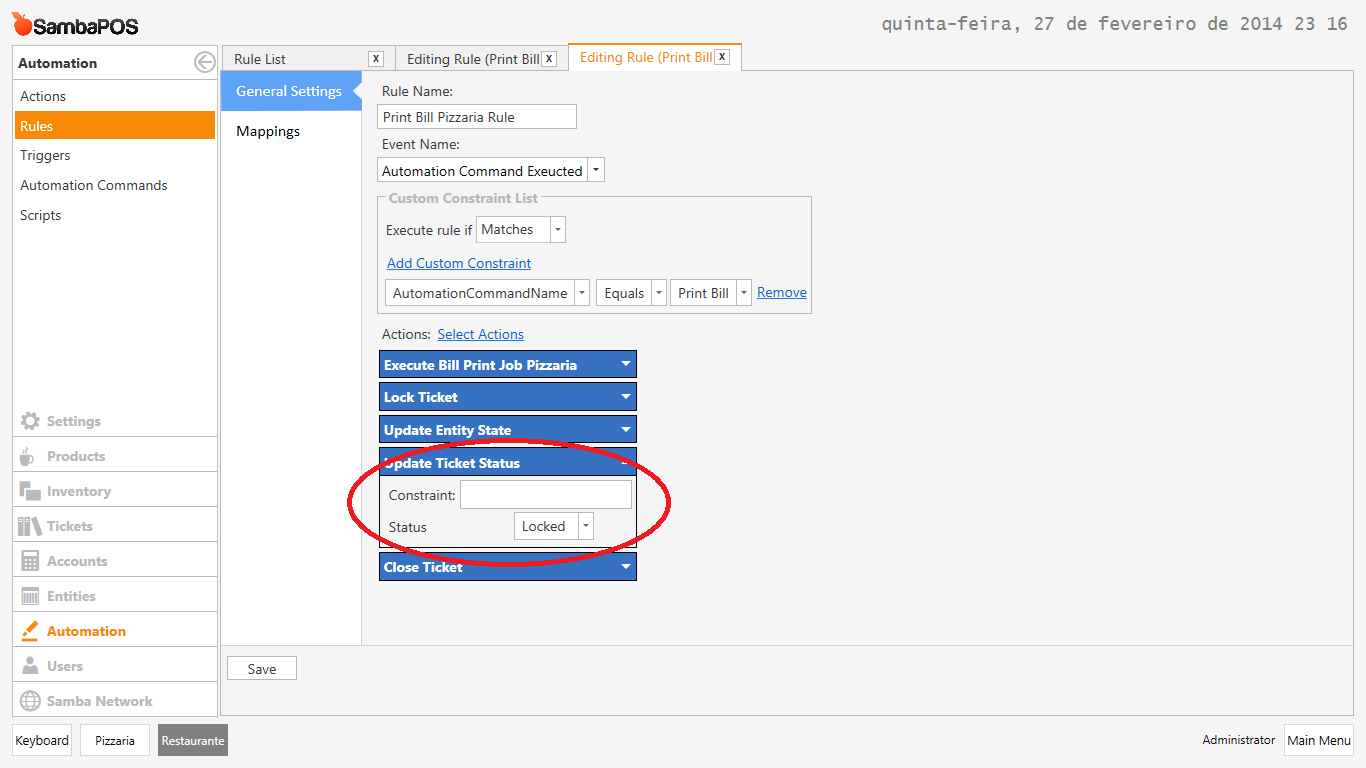
Task: Remove the AutomationCommandName constraint
Action: pyautogui.click(x=781, y=292)
